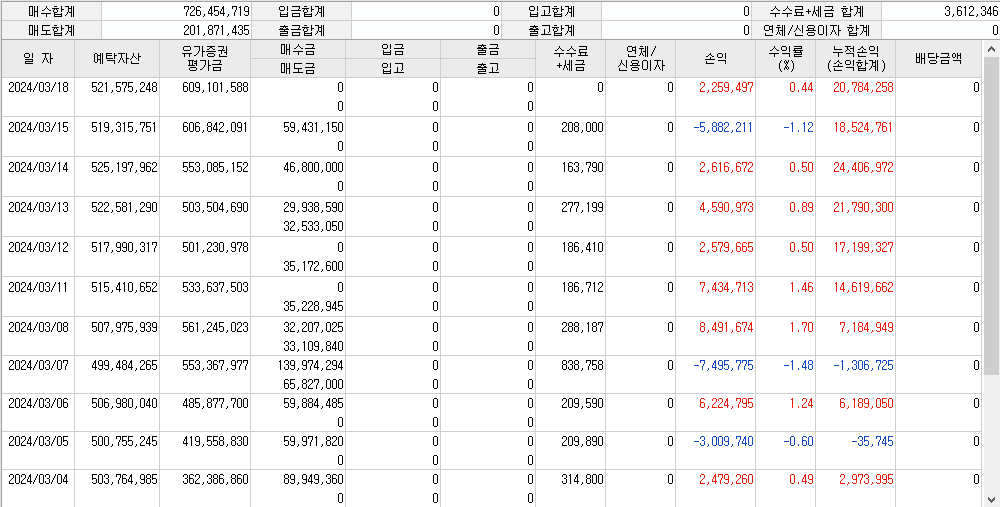Select the date 2024/03/14
Image resolution: width=1000 pixels, height=507 pixels.
(x=38, y=168)
